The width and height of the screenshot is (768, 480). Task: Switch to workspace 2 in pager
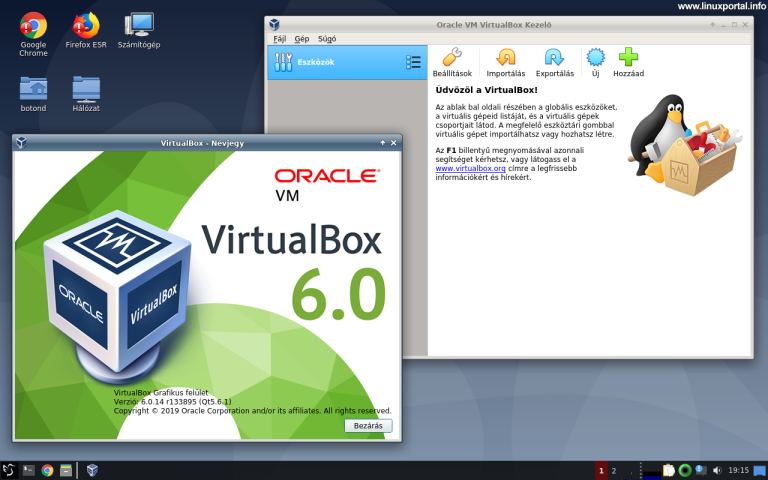click(614, 471)
